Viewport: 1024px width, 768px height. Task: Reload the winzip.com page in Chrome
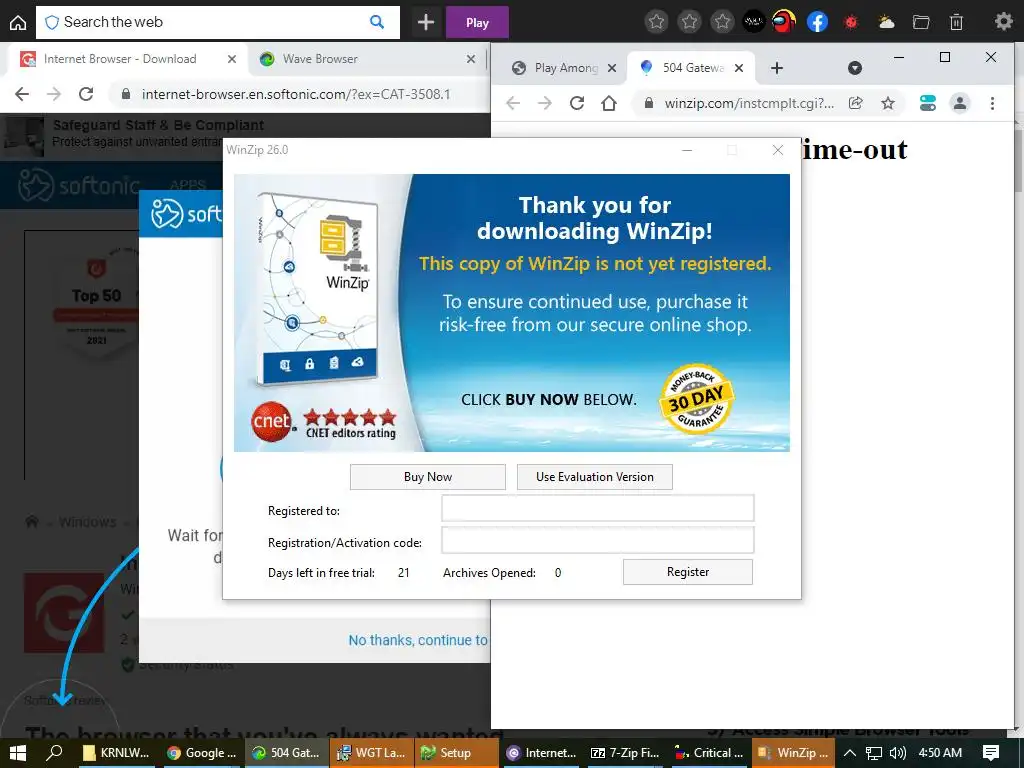pos(577,103)
